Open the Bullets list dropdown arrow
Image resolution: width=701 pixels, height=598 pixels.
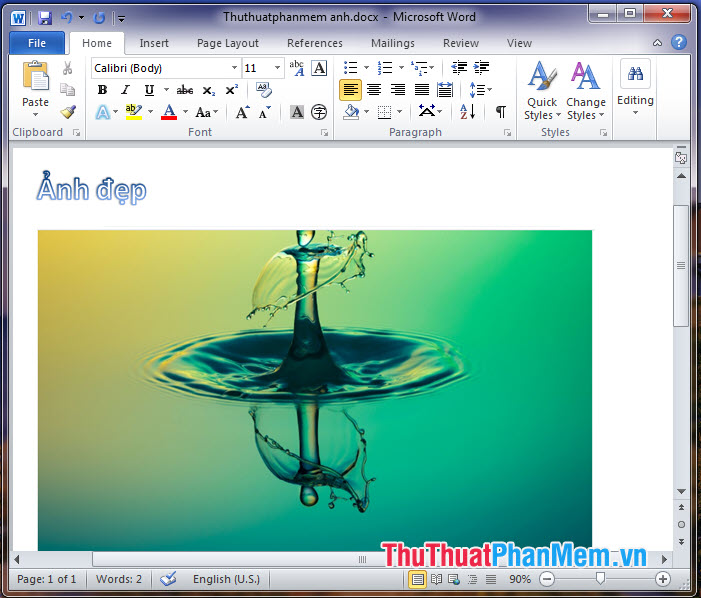coord(367,67)
